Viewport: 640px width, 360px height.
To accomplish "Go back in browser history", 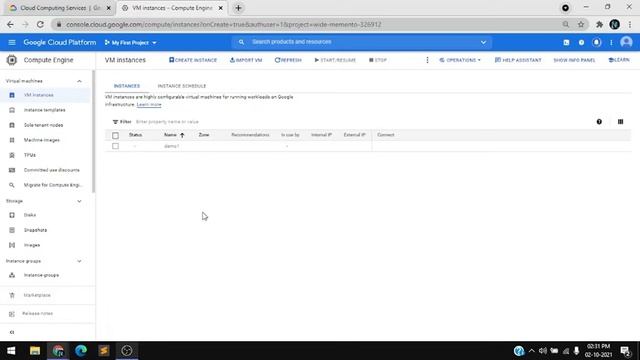I will 10,24.
